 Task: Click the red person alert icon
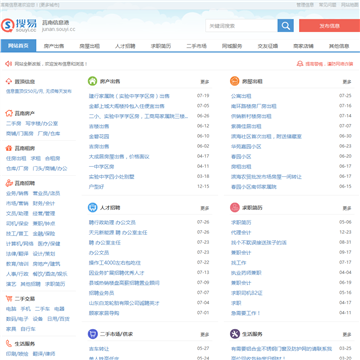pyautogui.click(x=300, y=64)
